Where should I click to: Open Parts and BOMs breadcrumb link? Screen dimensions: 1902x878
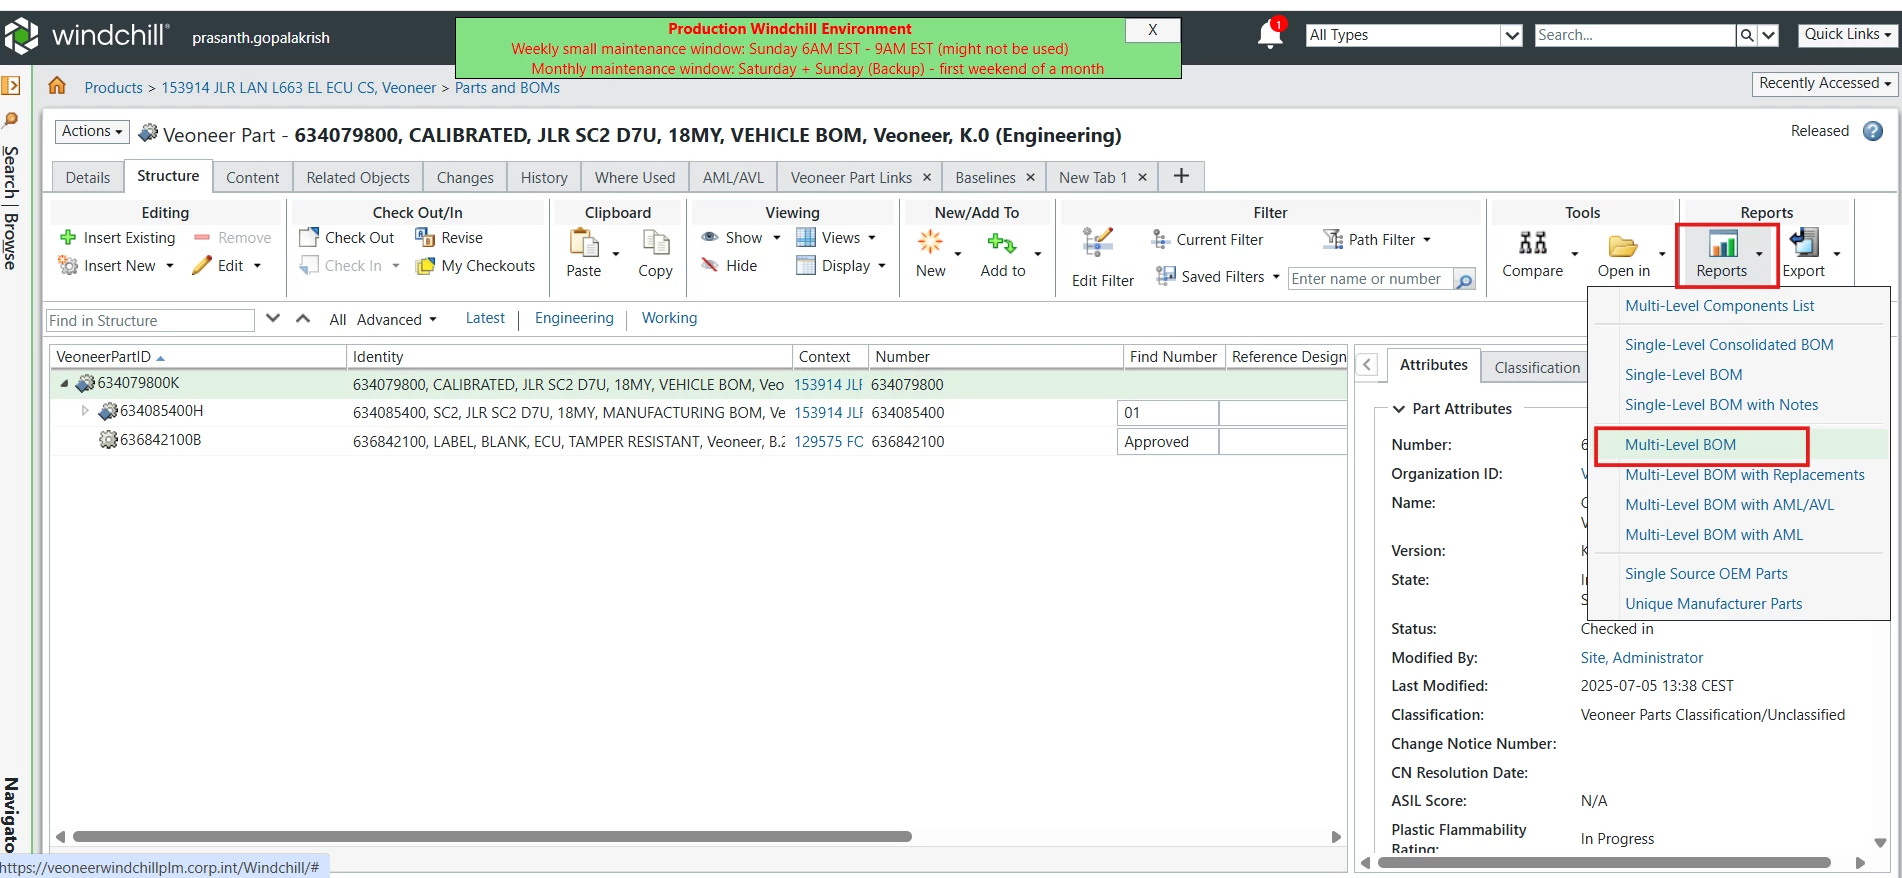coord(507,88)
